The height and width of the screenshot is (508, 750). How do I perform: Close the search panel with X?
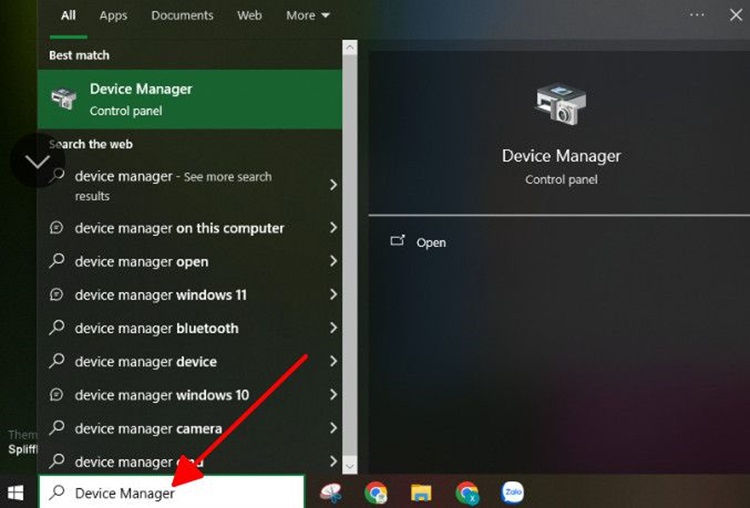736,15
